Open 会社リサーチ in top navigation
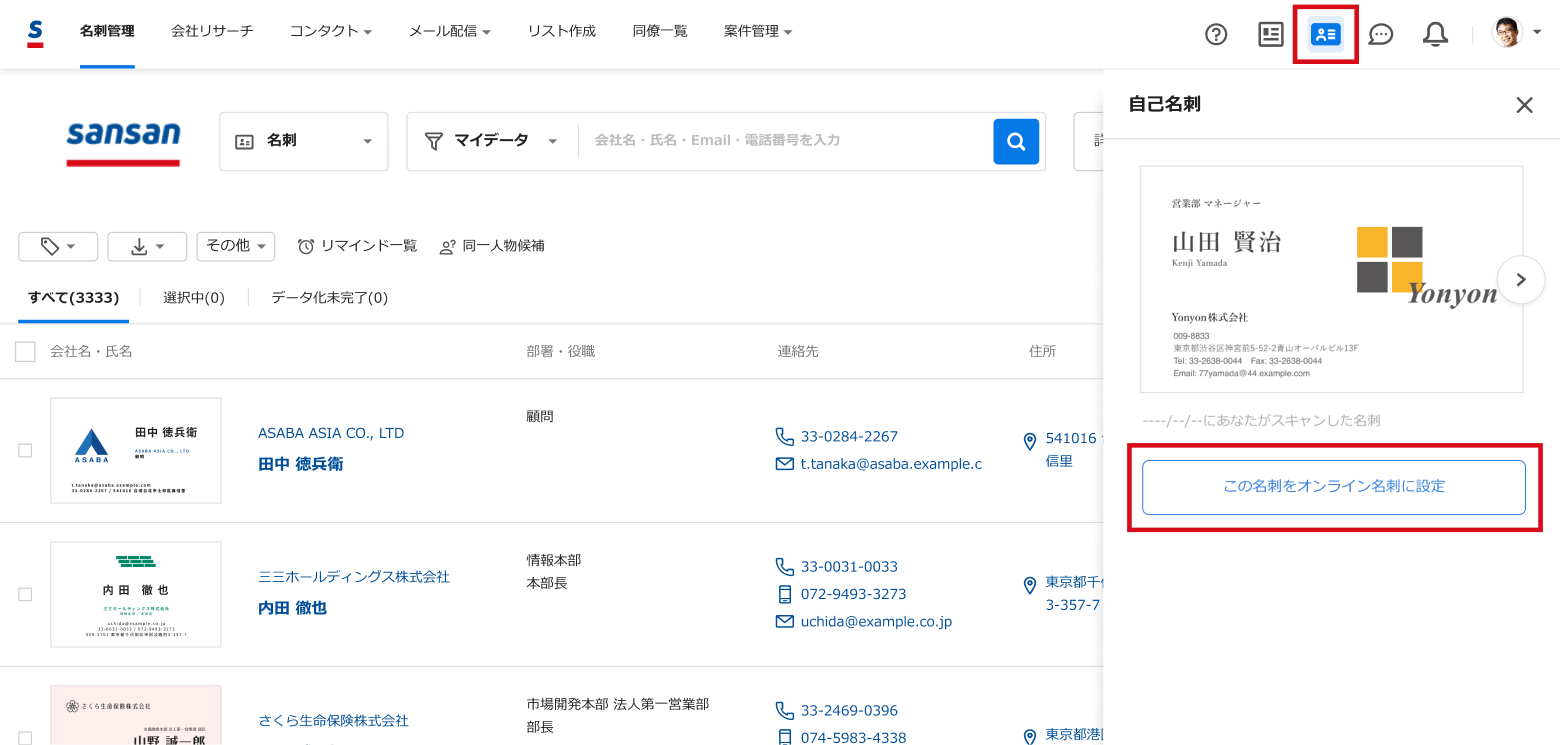 (212, 31)
